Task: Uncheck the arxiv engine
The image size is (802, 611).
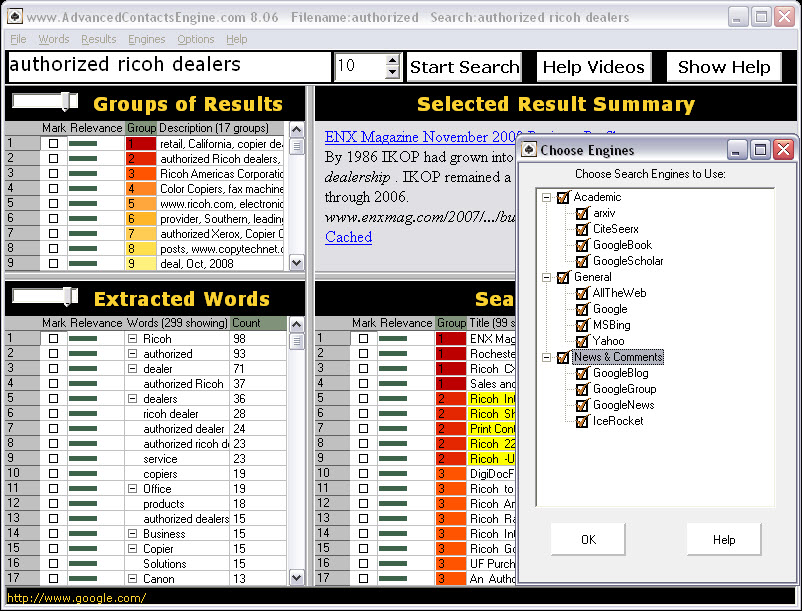Action: point(582,213)
